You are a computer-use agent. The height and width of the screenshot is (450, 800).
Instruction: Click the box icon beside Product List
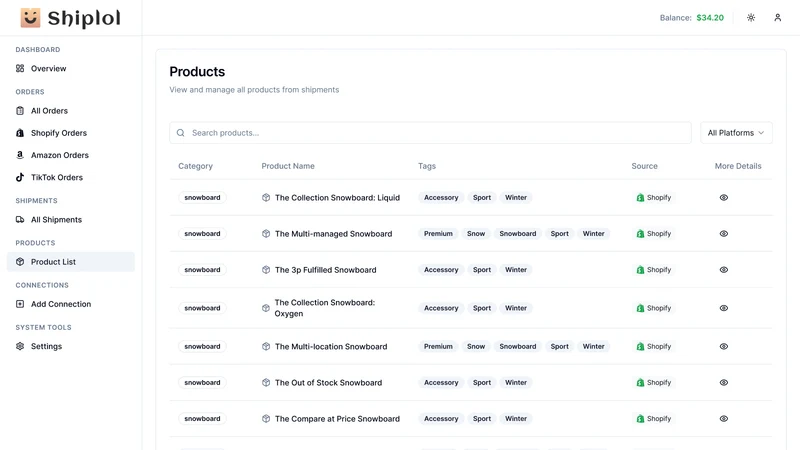[20, 262]
